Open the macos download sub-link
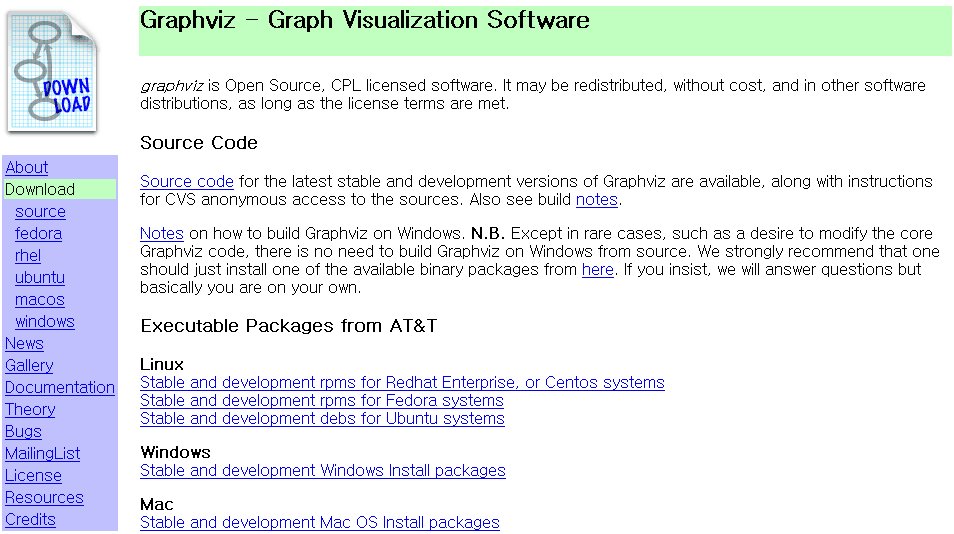 (x=40, y=300)
